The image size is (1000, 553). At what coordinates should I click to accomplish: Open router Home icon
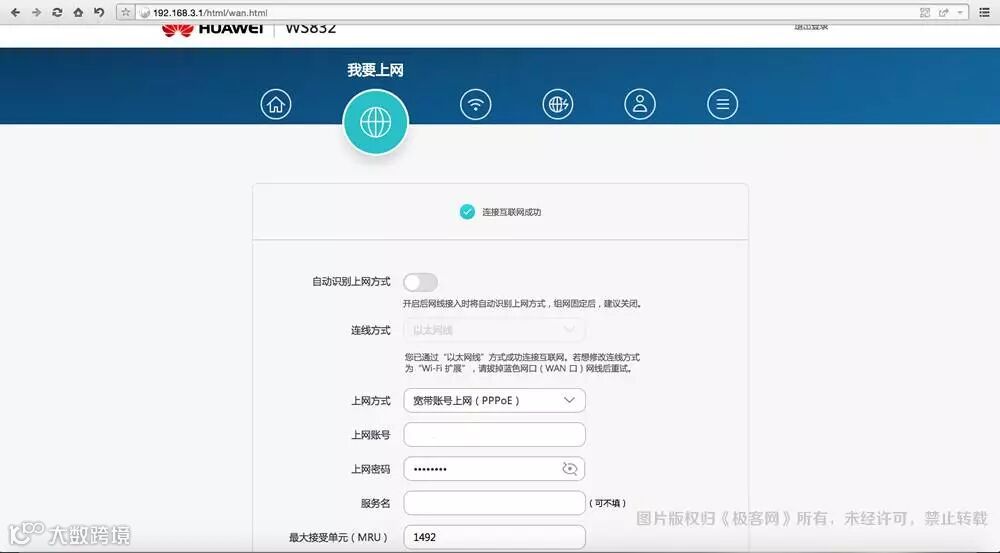pos(276,104)
